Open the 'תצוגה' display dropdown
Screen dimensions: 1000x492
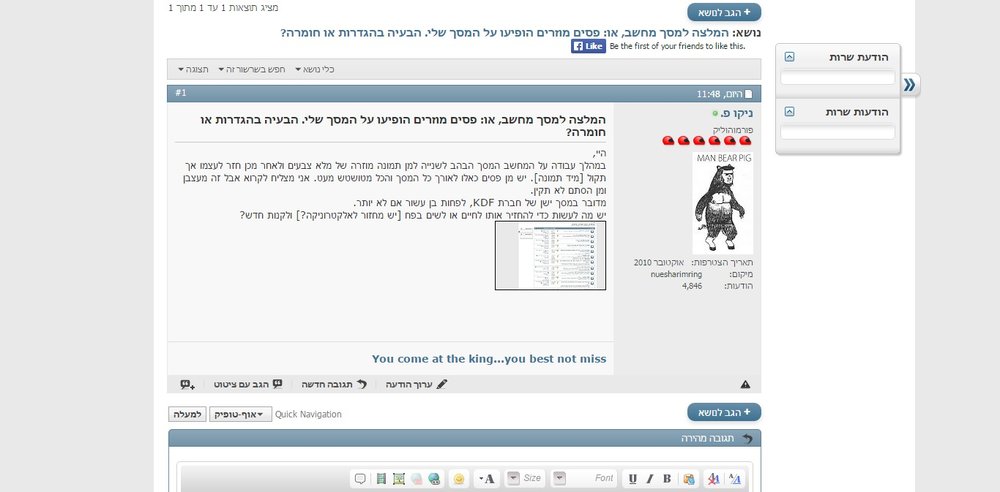coord(193,69)
